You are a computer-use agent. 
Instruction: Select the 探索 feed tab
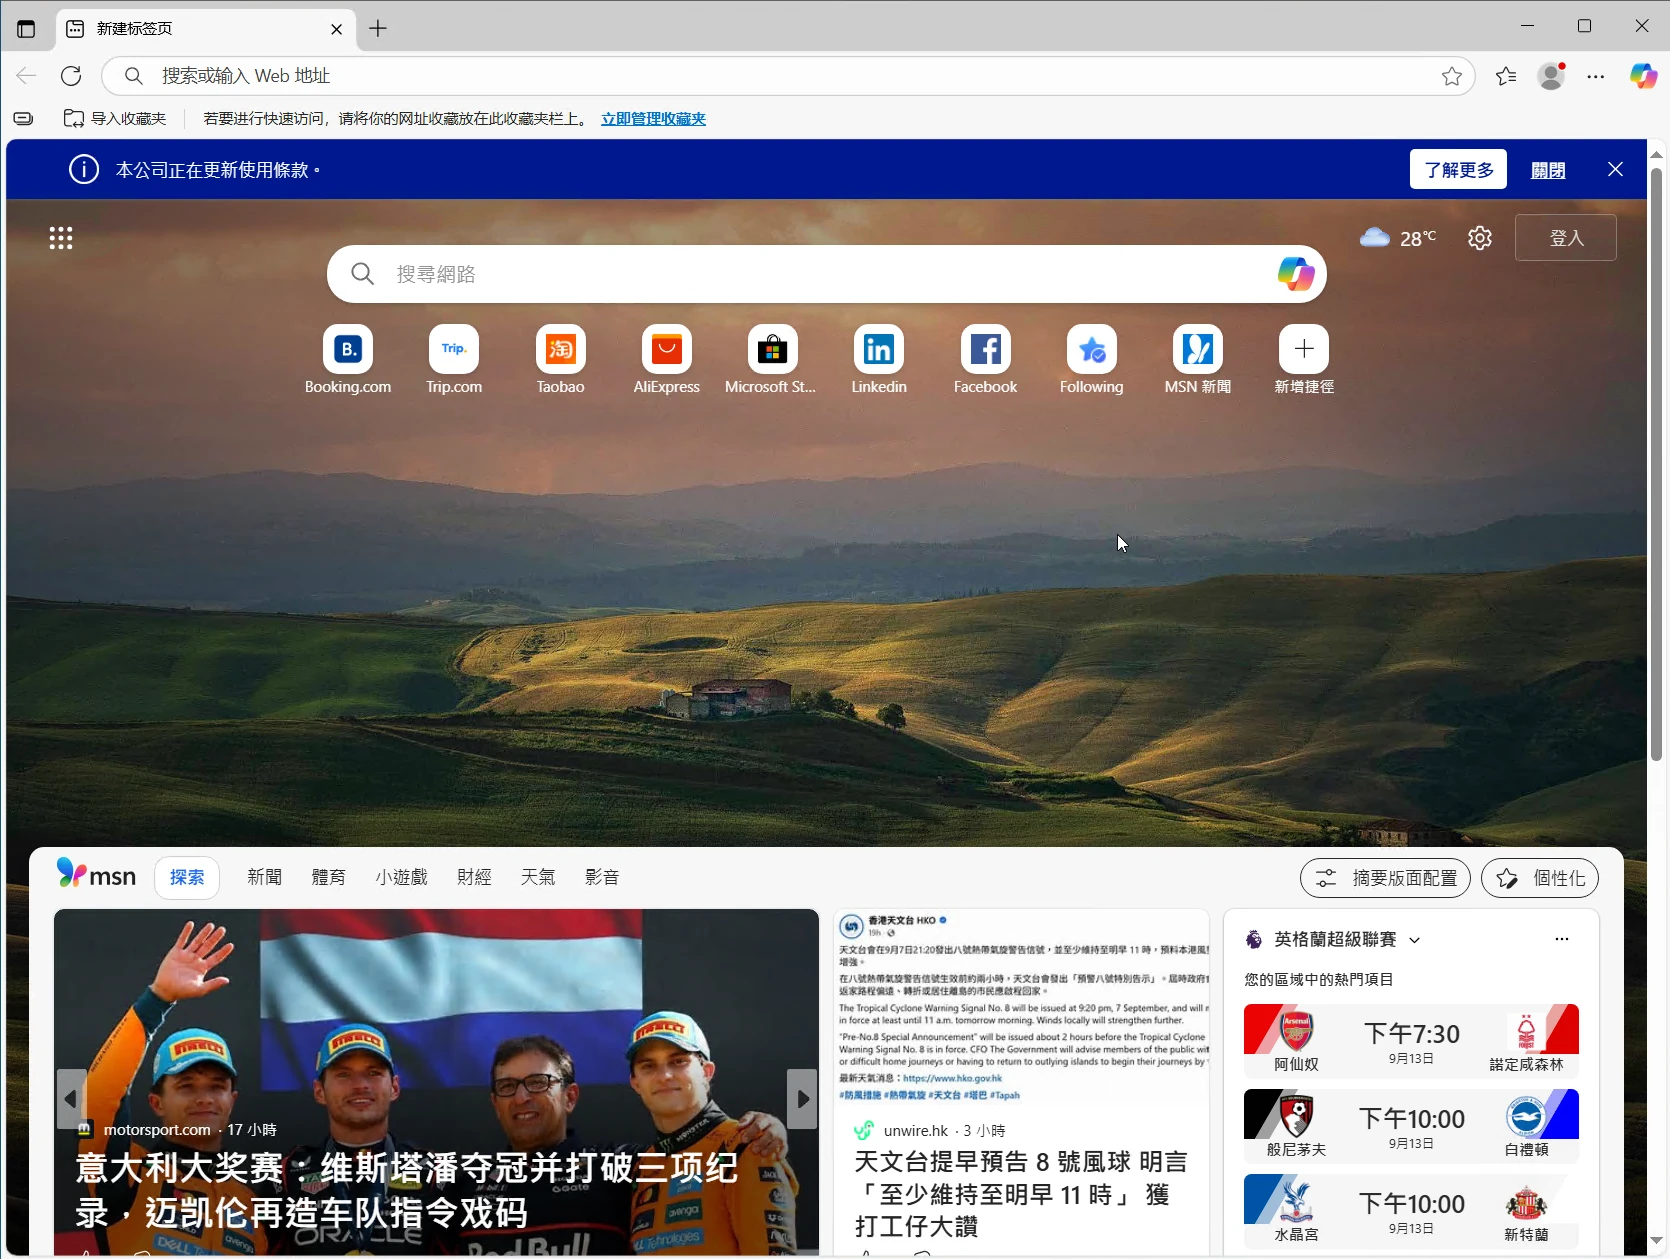tap(187, 878)
